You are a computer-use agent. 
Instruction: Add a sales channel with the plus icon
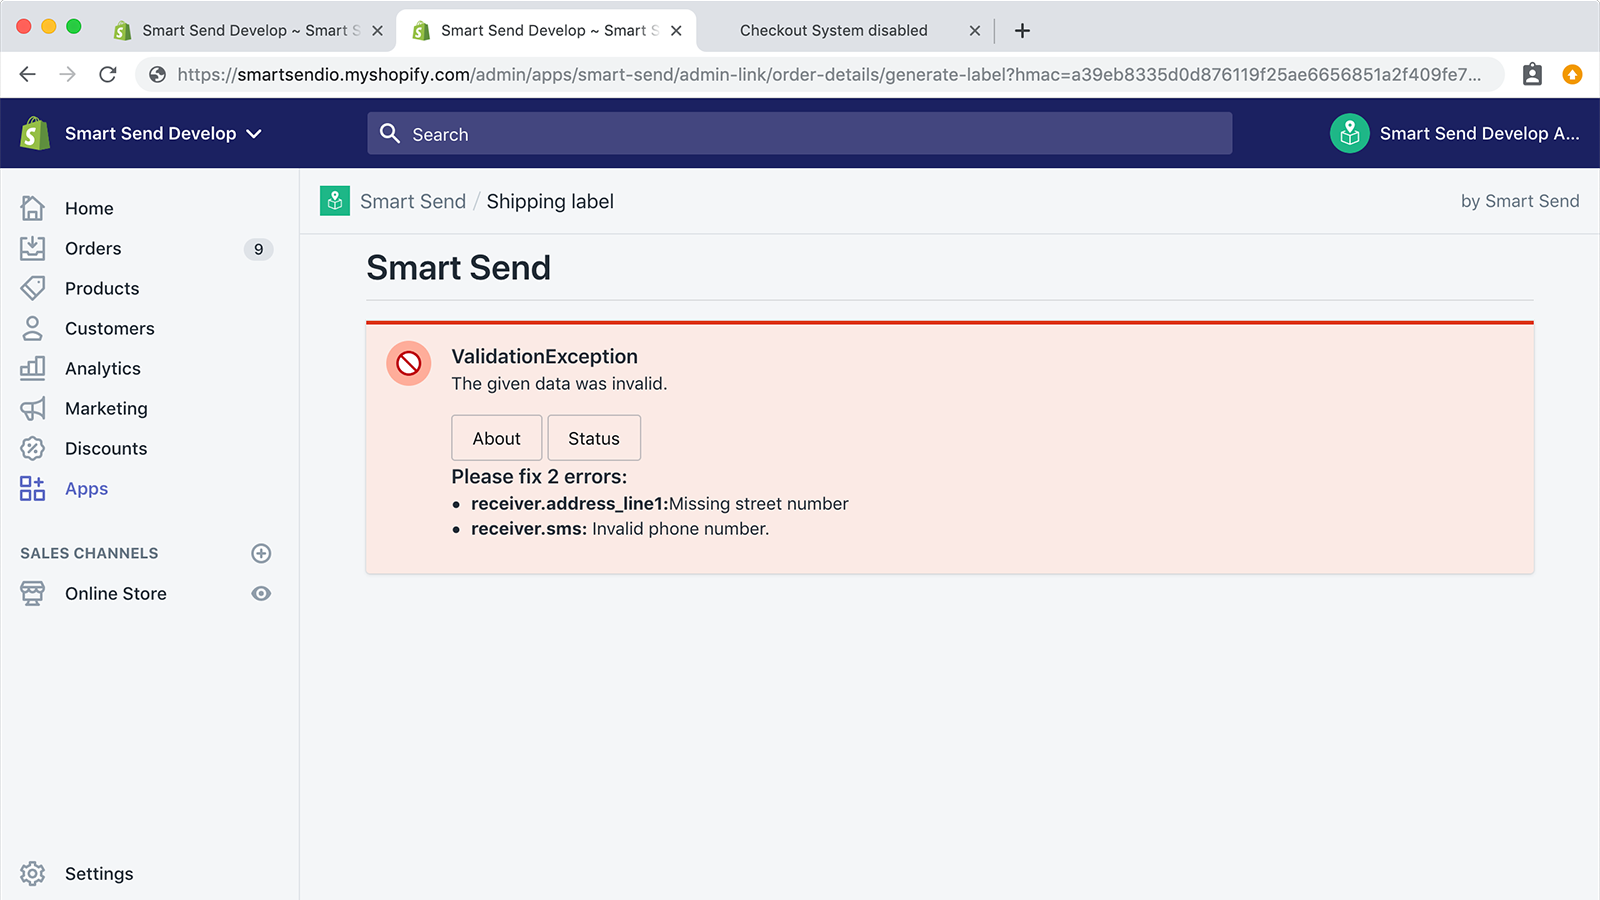pos(261,553)
